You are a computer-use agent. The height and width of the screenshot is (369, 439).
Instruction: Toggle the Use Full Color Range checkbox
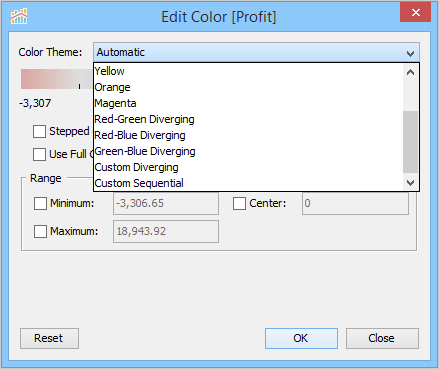[39, 154]
